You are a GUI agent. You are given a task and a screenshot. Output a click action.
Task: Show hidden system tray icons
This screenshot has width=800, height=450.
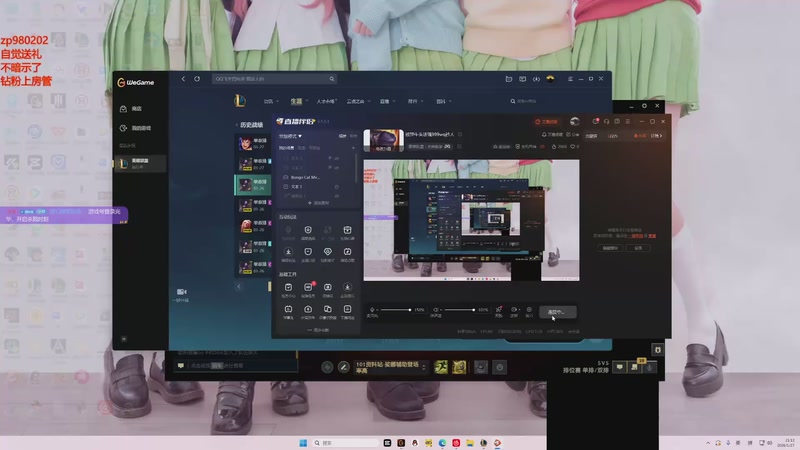708,443
